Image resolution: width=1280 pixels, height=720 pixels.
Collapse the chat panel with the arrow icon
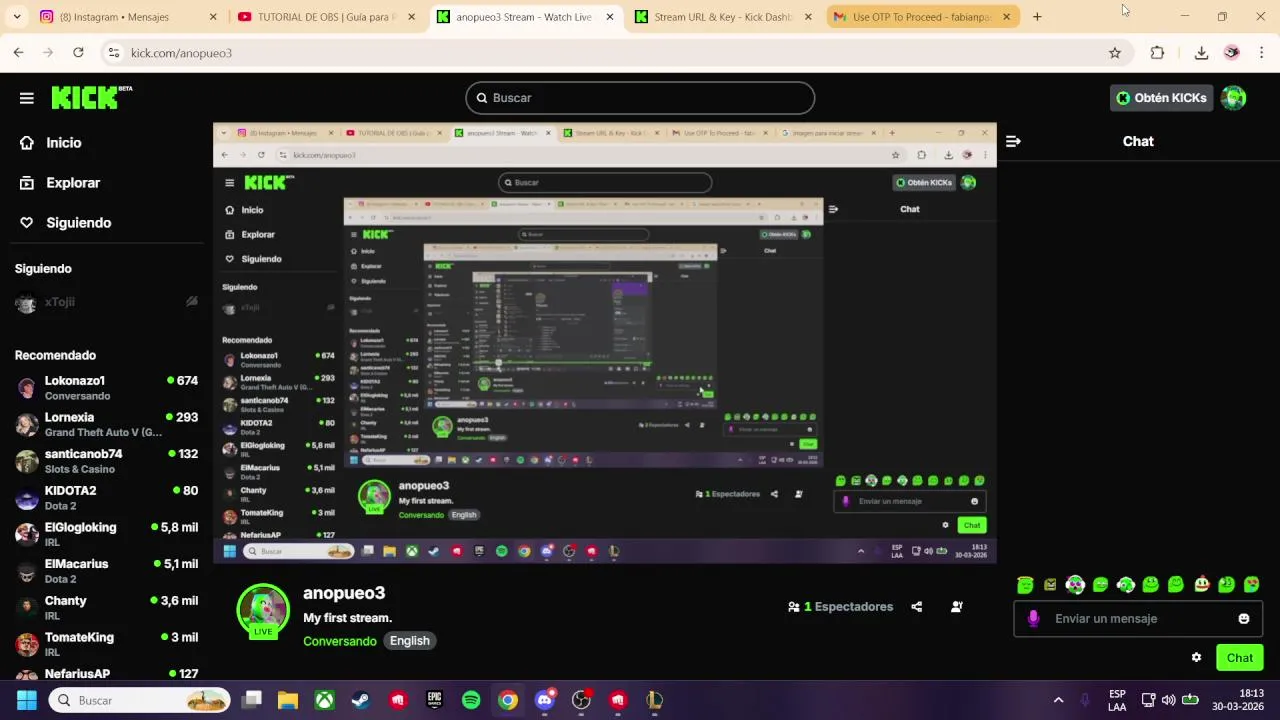coord(1013,141)
